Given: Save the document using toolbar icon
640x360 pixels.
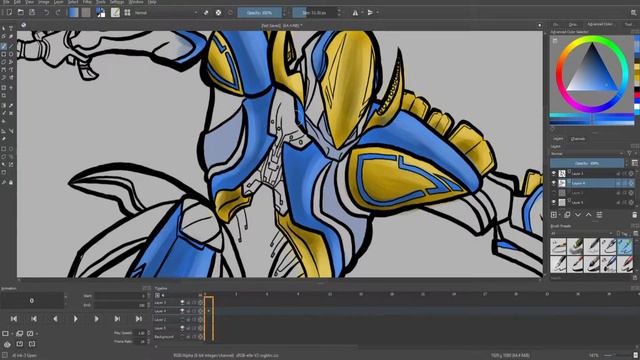Looking at the screenshot, I should pyautogui.click(x=32, y=13).
